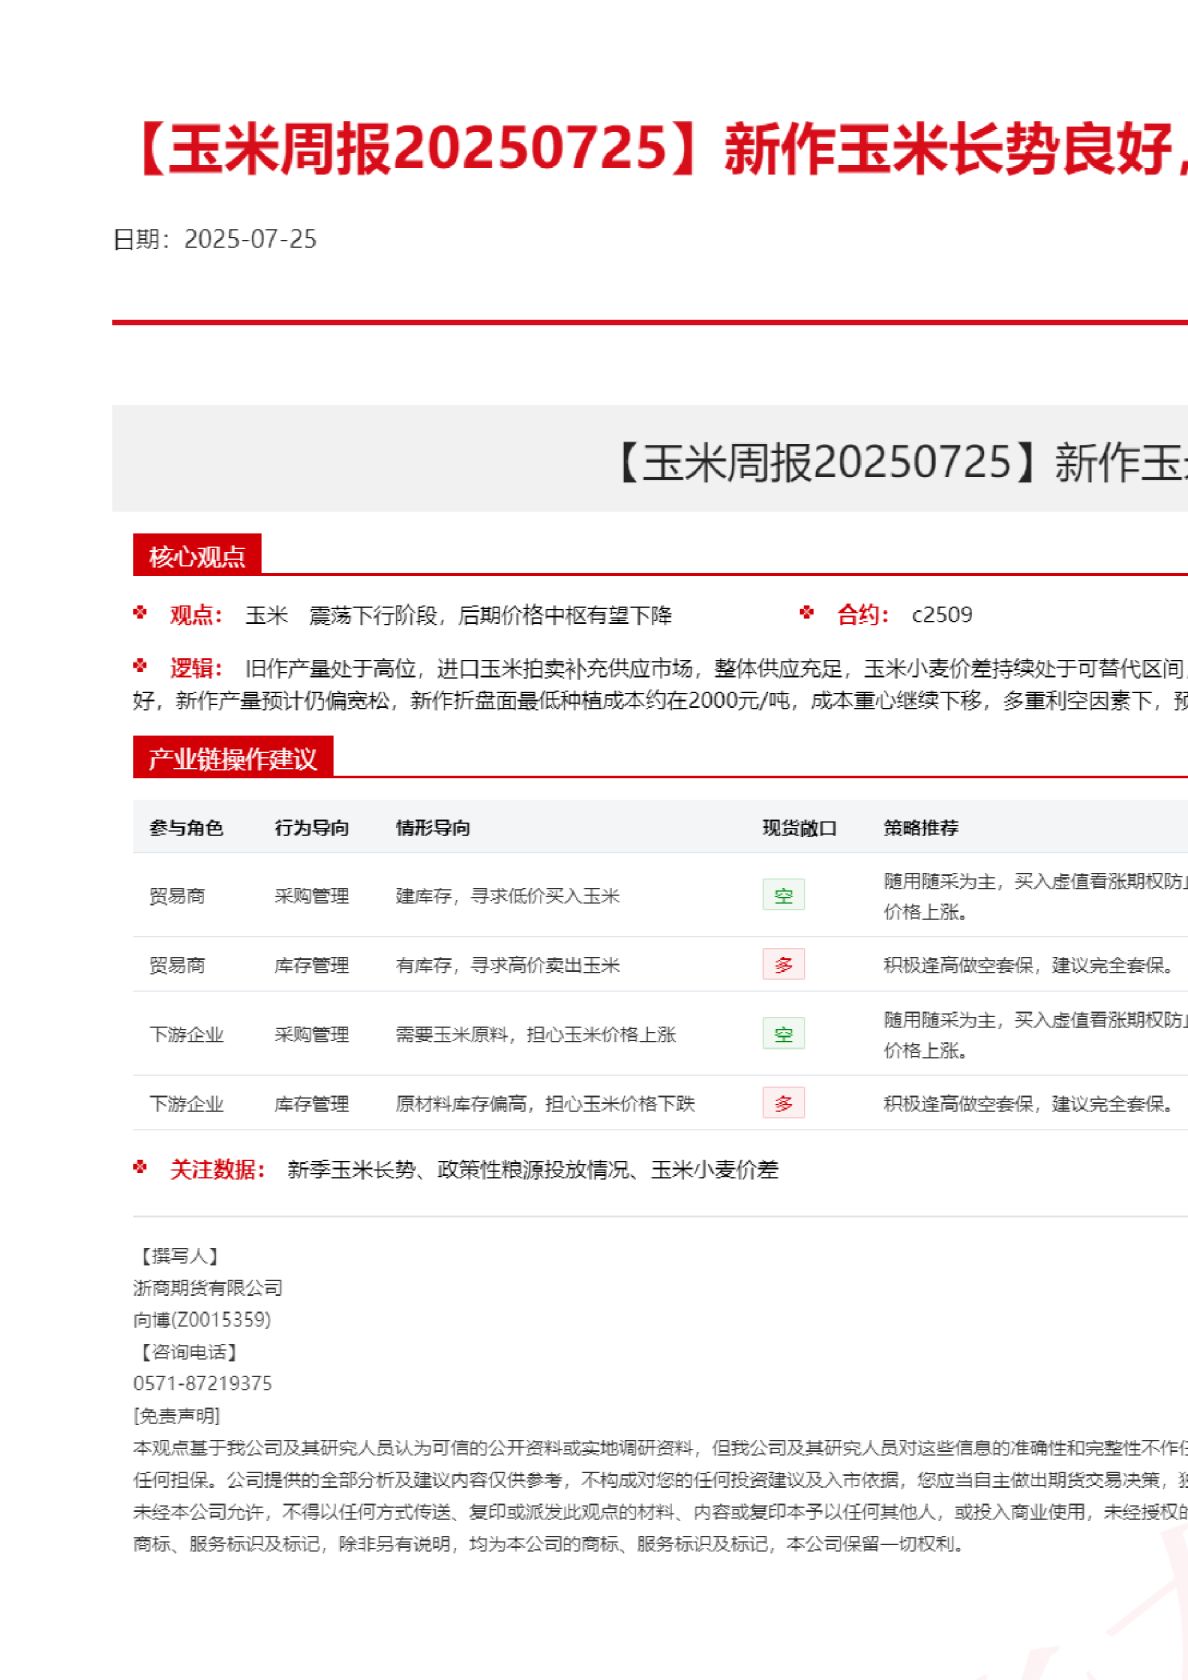Click the red bullet before 合约

(x=807, y=613)
